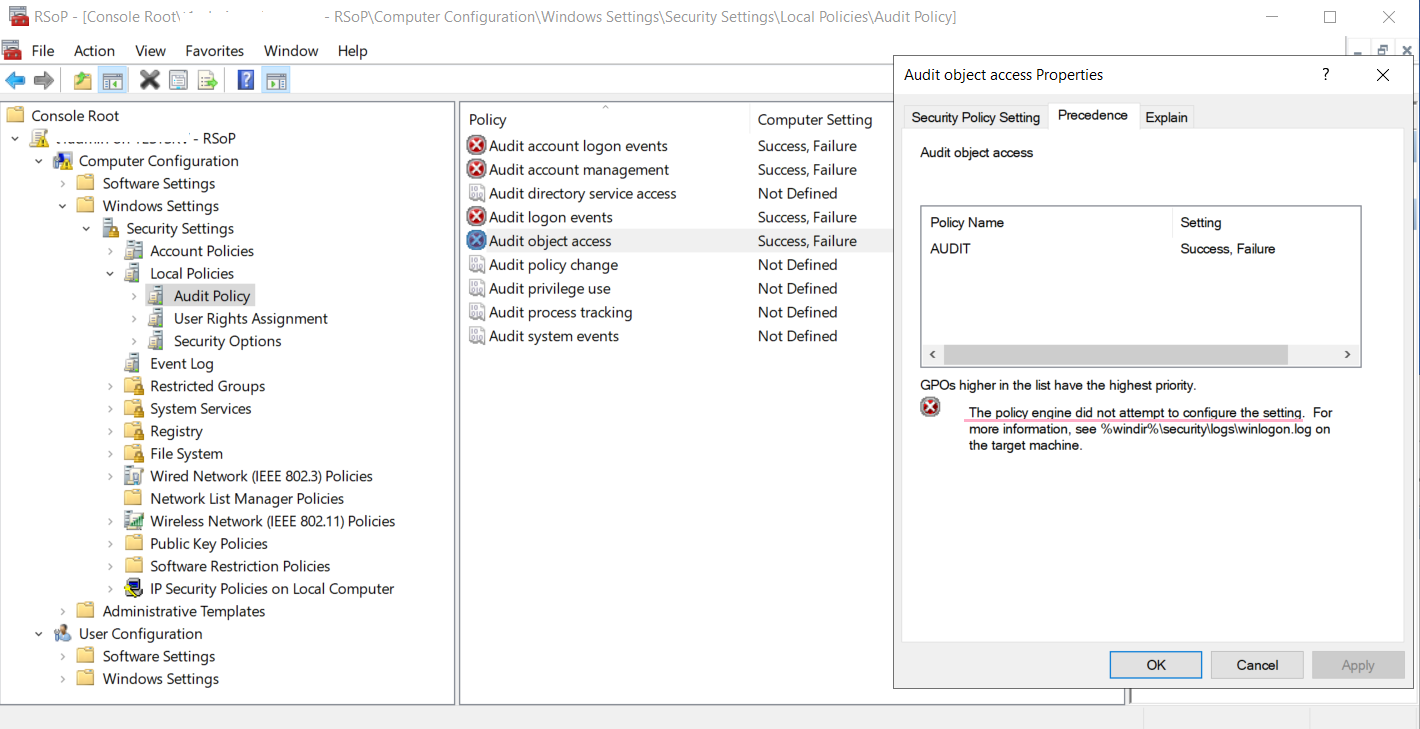This screenshot has height=729, width=1420.
Task: Select the Event Log tree item
Action: [x=181, y=364]
